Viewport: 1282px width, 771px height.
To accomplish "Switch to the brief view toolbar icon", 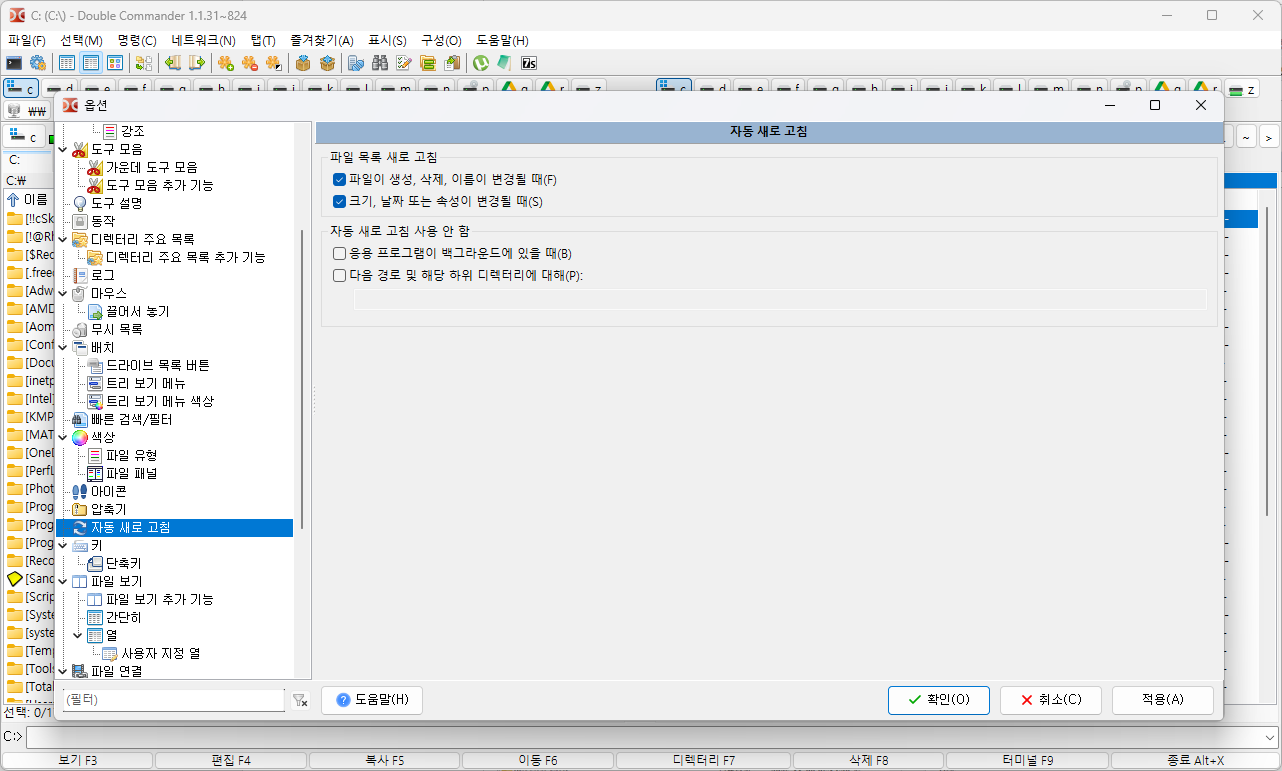I will [67, 63].
